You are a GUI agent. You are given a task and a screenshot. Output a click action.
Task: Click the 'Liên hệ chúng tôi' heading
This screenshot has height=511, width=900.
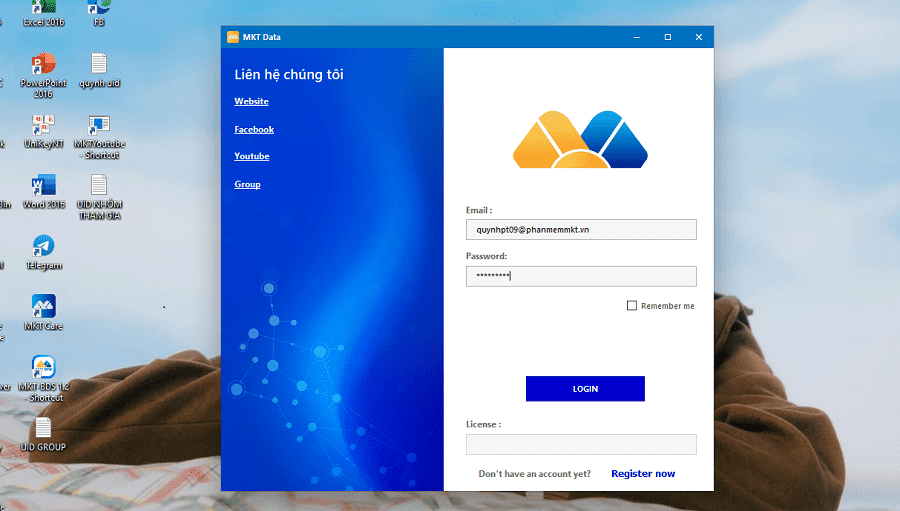[289, 75]
